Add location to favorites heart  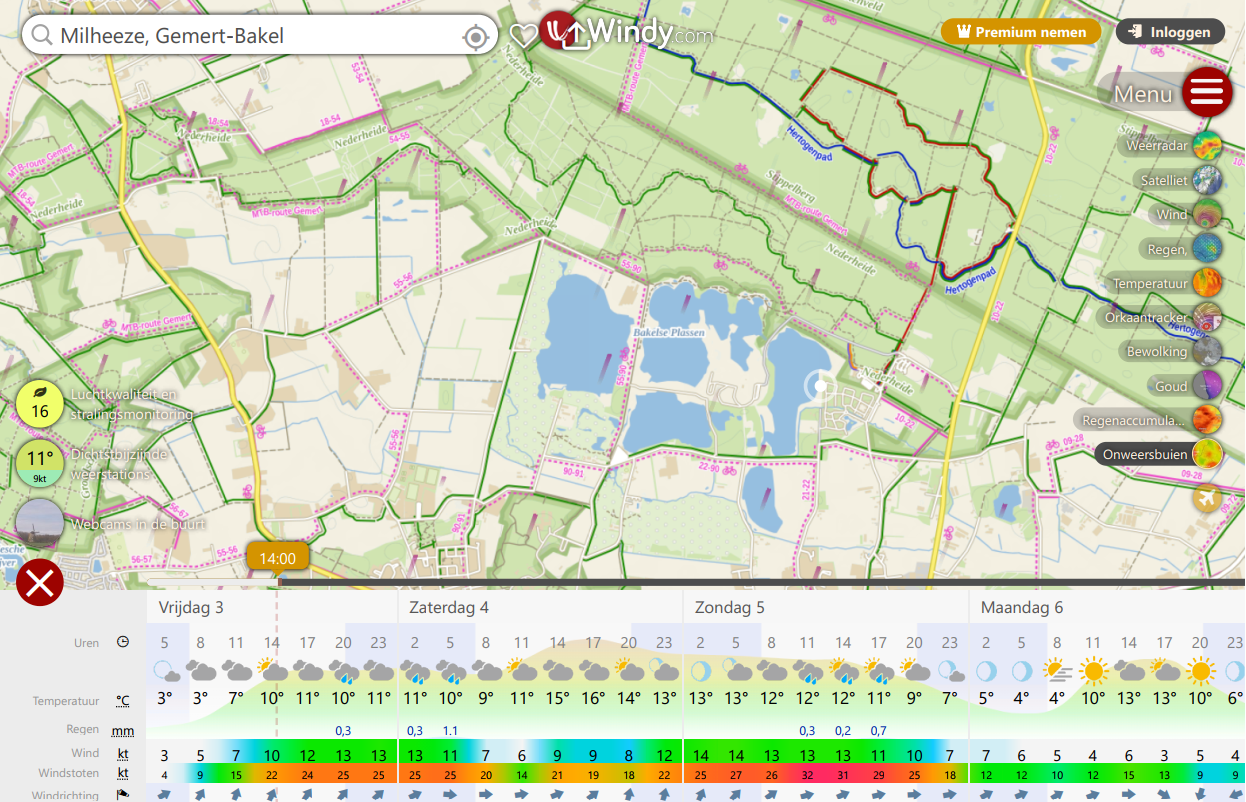[x=523, y=36]
